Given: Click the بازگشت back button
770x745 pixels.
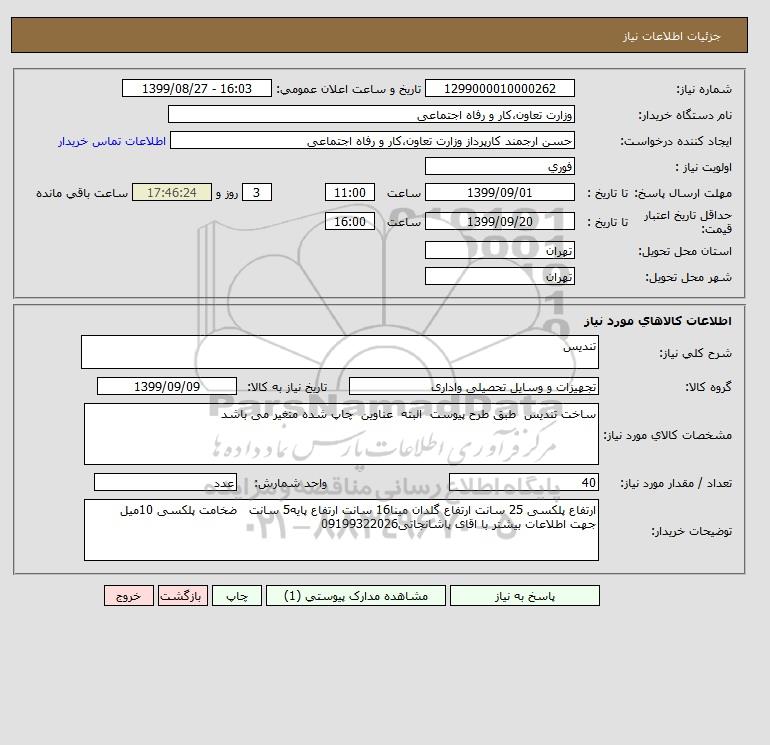Looking at the screenshot, I should pyautogui.click(x=183, y=595).
